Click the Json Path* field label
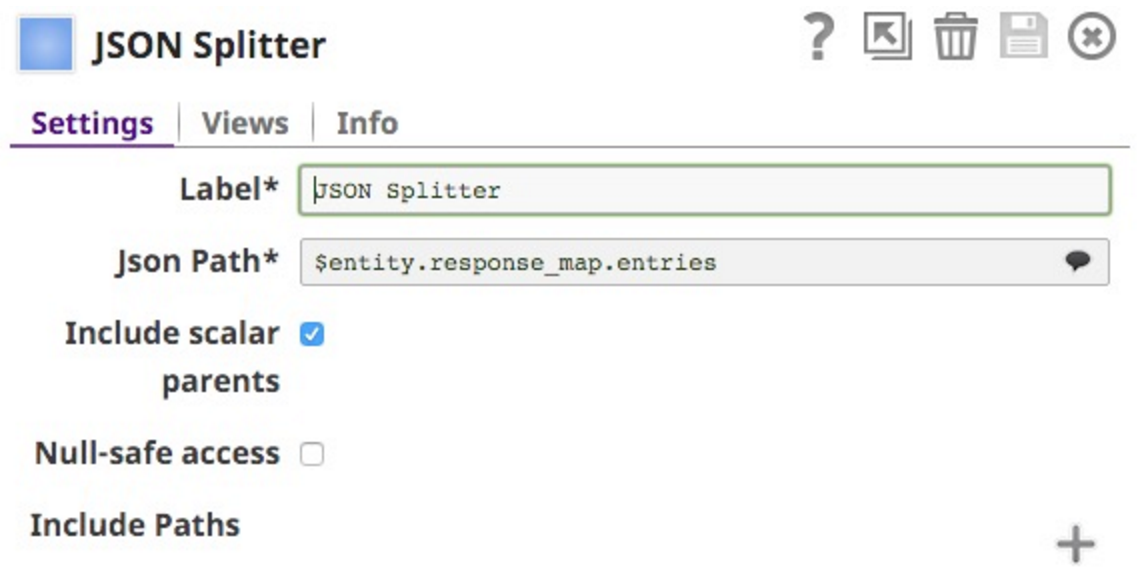1142x586 pixels. 198,261
